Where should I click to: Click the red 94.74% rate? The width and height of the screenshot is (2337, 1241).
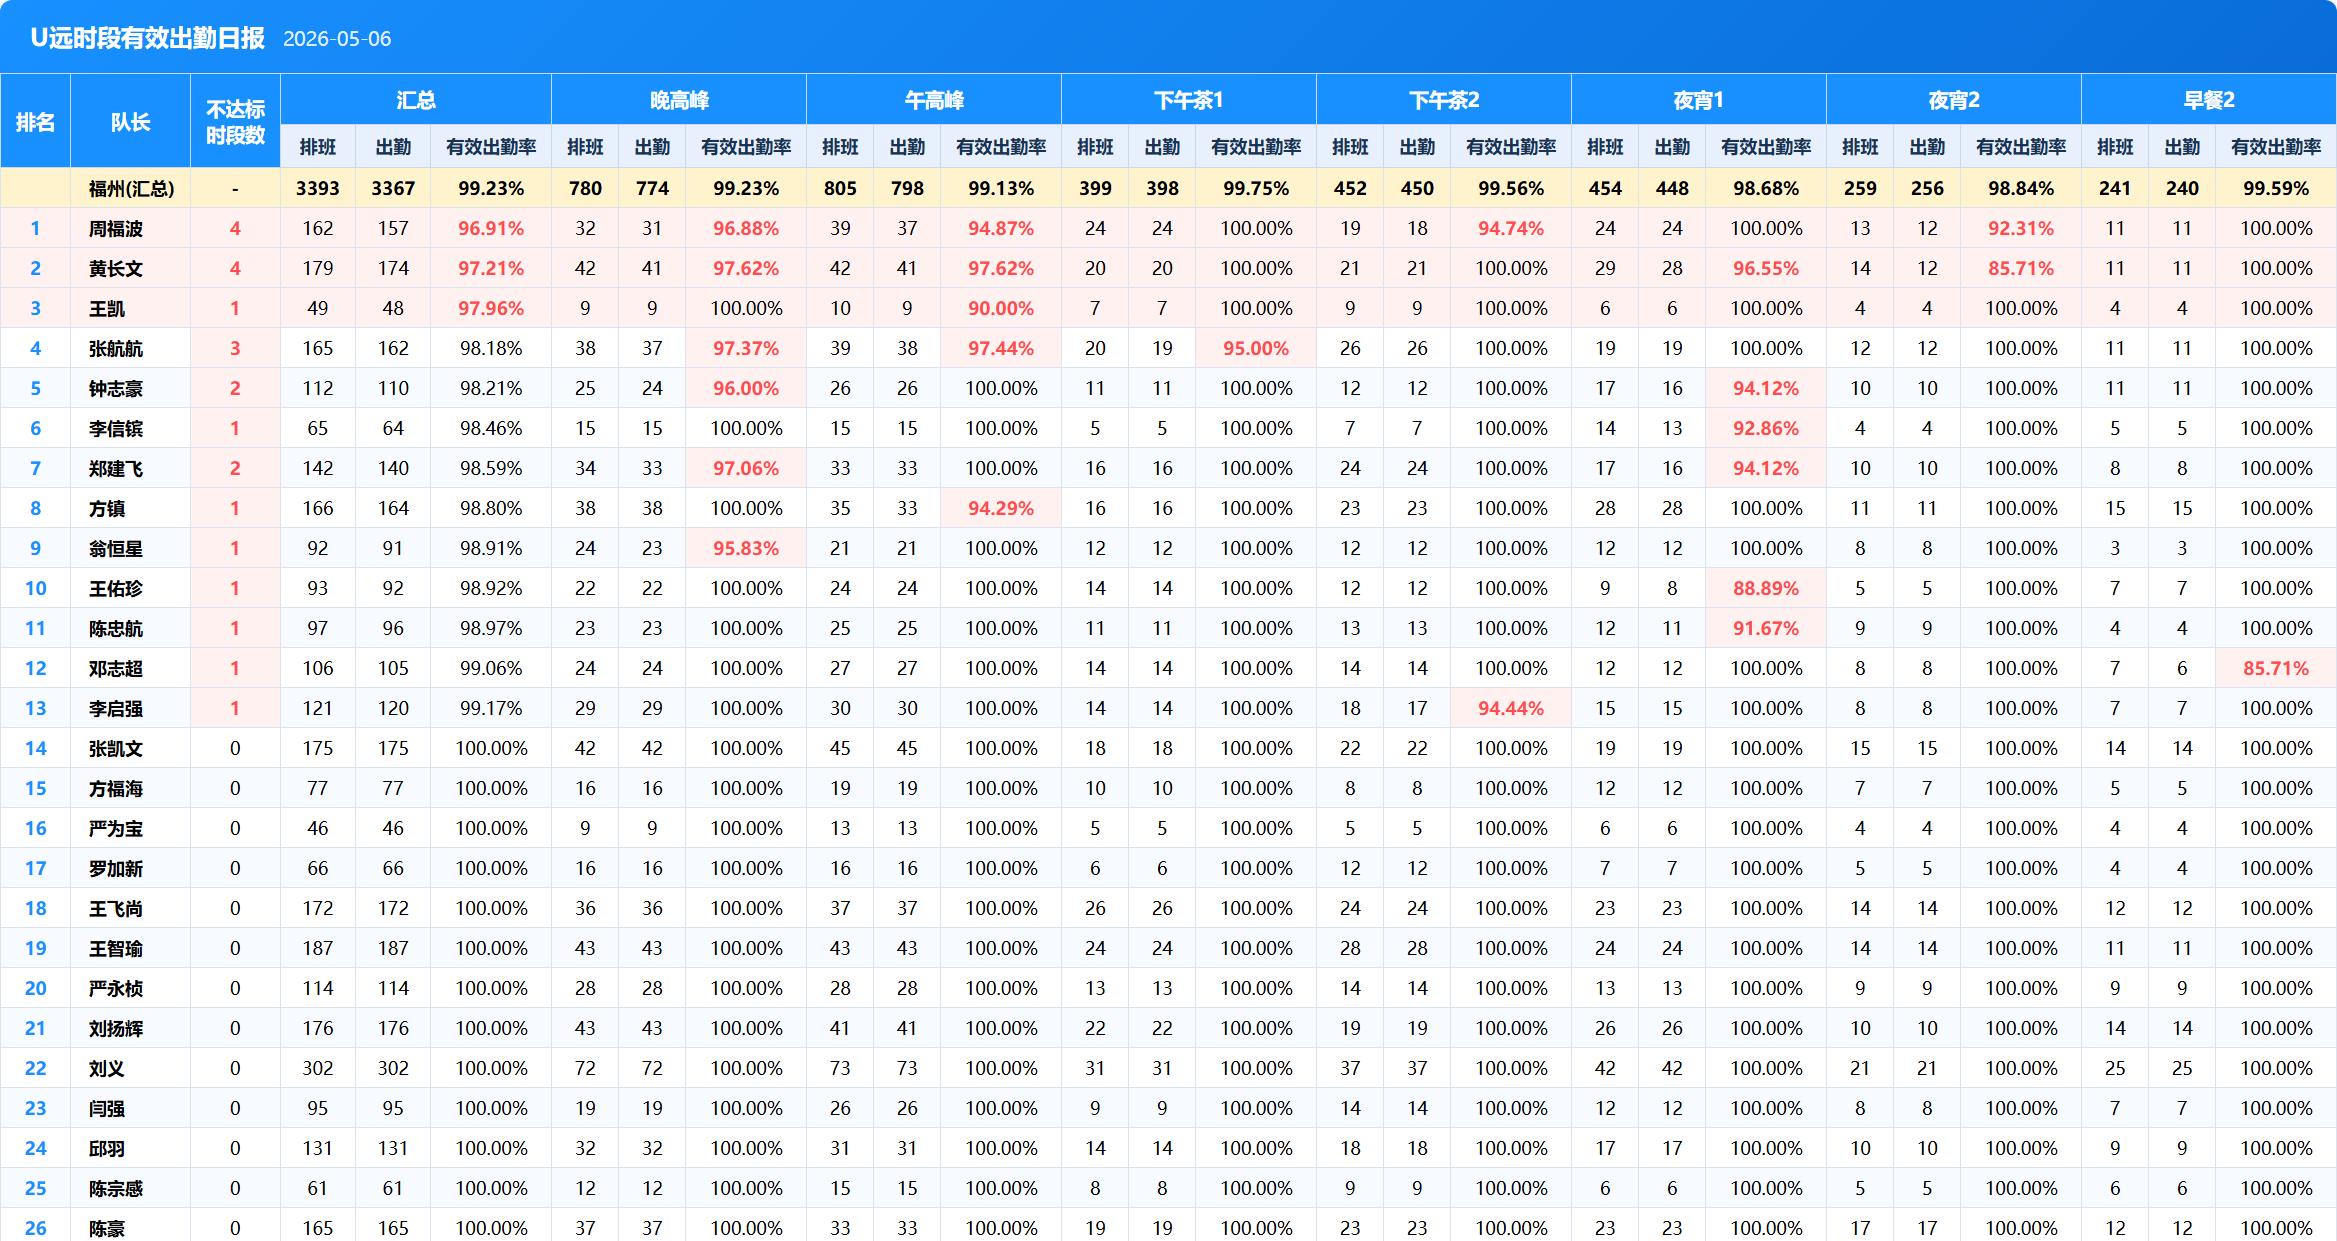[x=1511, y=228]
